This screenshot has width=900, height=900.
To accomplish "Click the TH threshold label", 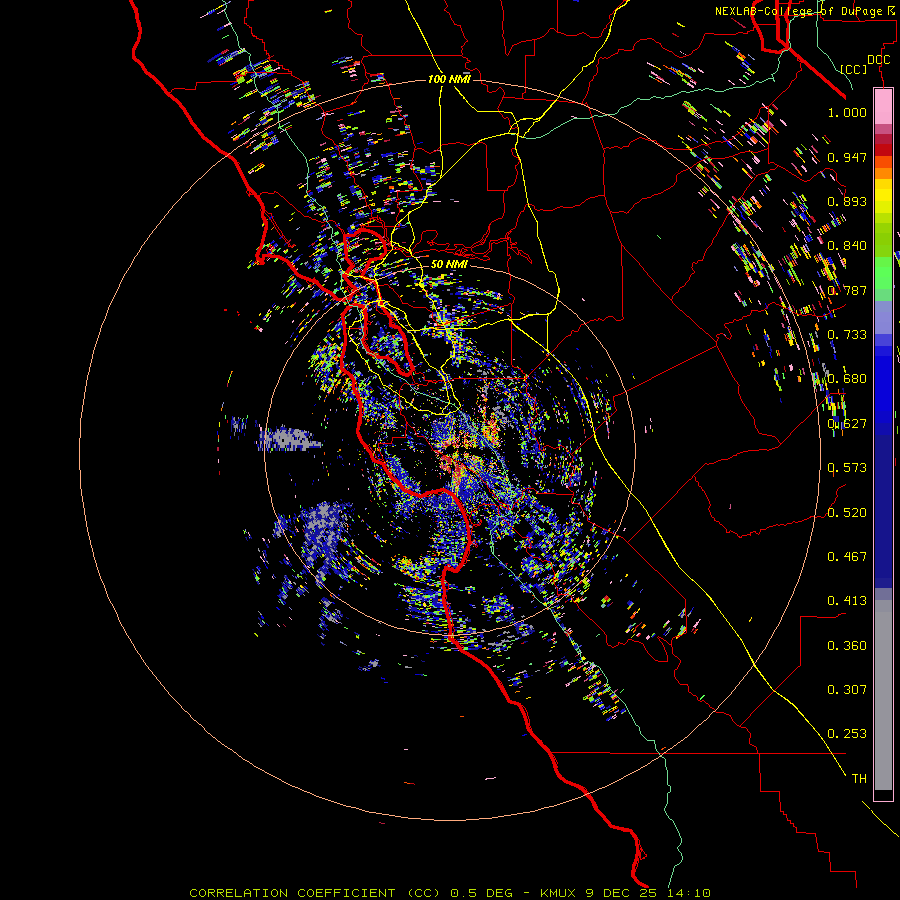I will click(x=859, y=779).
